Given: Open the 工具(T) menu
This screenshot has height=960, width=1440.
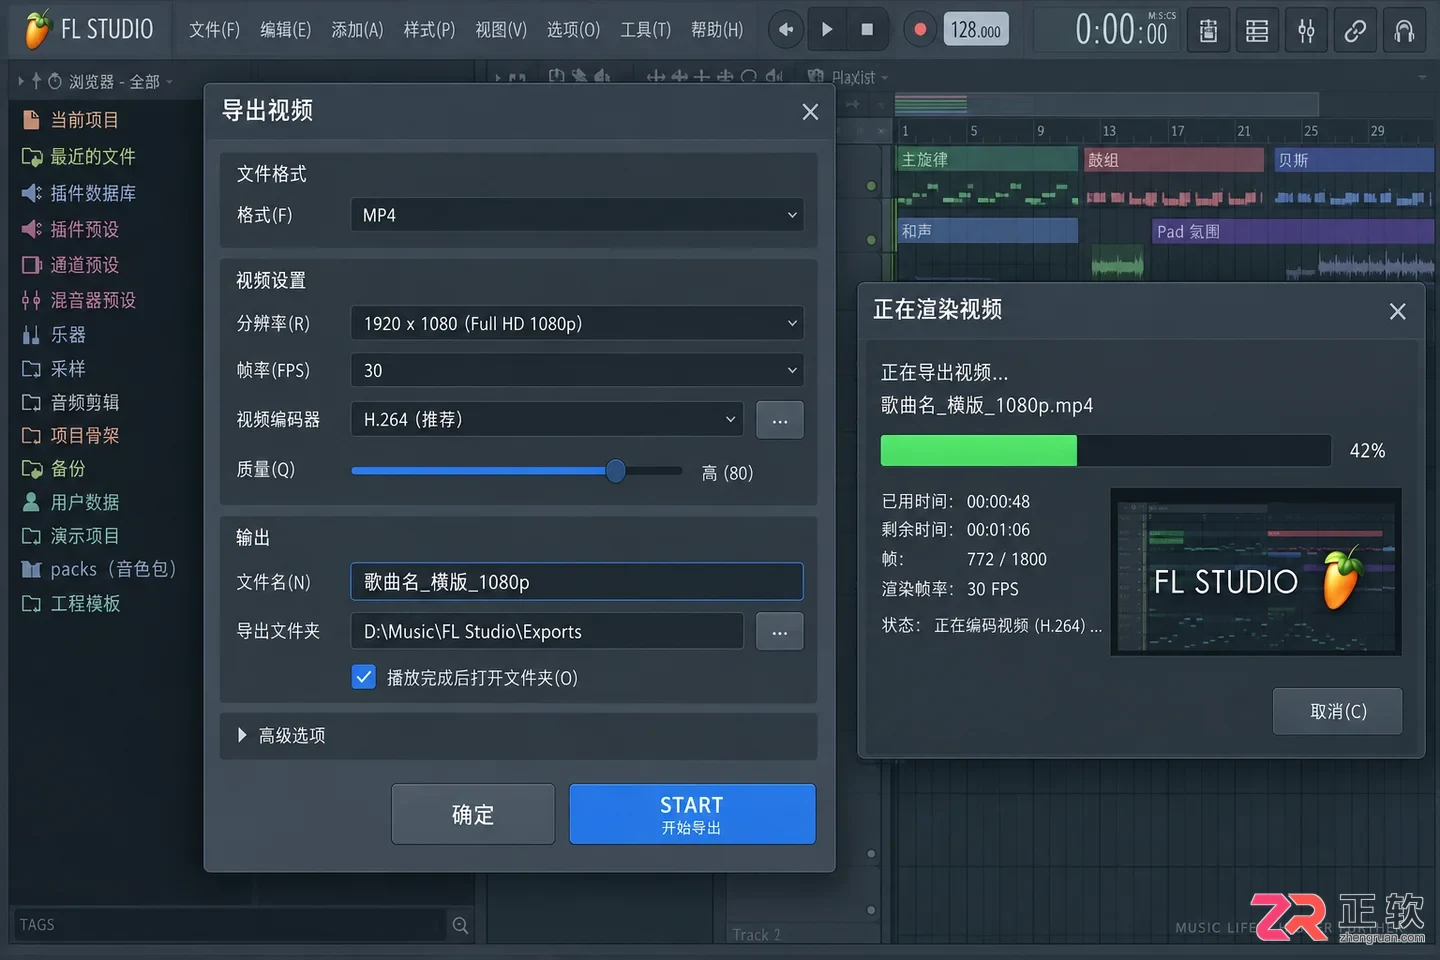Looking at the screenshot, I should [x=645, y=30].
